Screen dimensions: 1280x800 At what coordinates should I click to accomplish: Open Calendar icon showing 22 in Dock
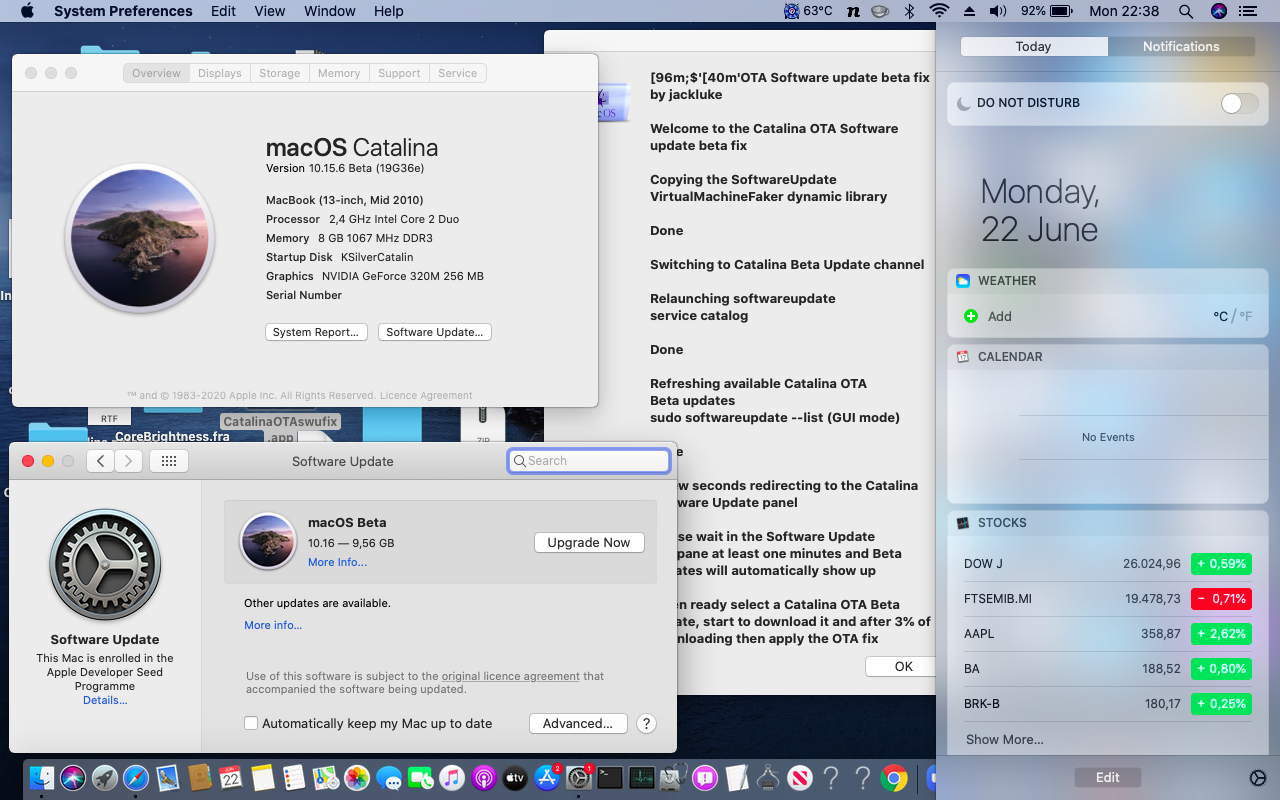click(231, 777)
